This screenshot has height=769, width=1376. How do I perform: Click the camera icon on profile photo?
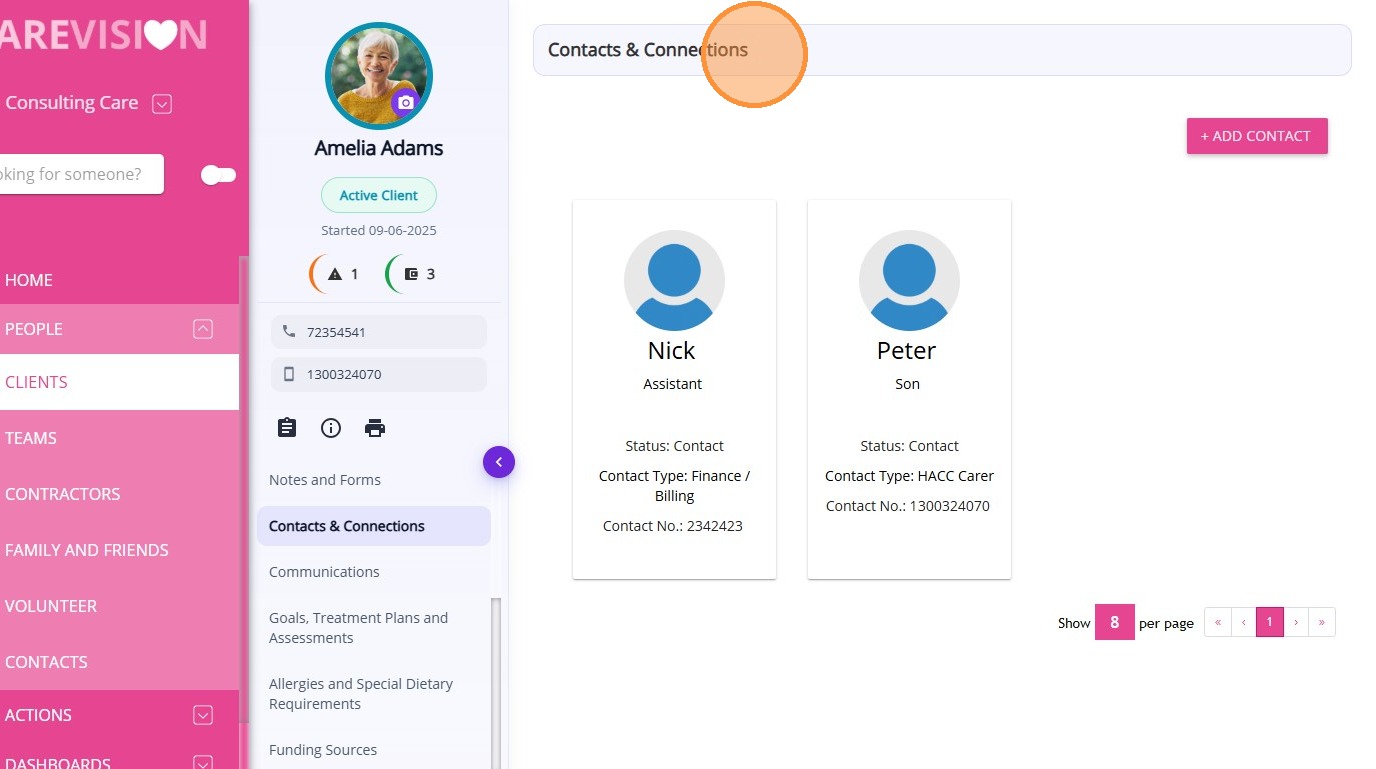pyautogui.click(x=405, y=102)
